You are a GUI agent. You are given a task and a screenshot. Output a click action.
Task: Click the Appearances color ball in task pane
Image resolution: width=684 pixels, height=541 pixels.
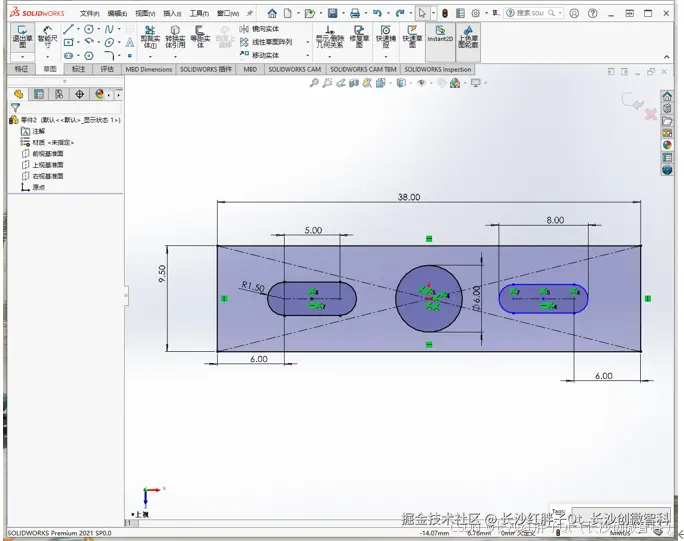click(667, 145)
